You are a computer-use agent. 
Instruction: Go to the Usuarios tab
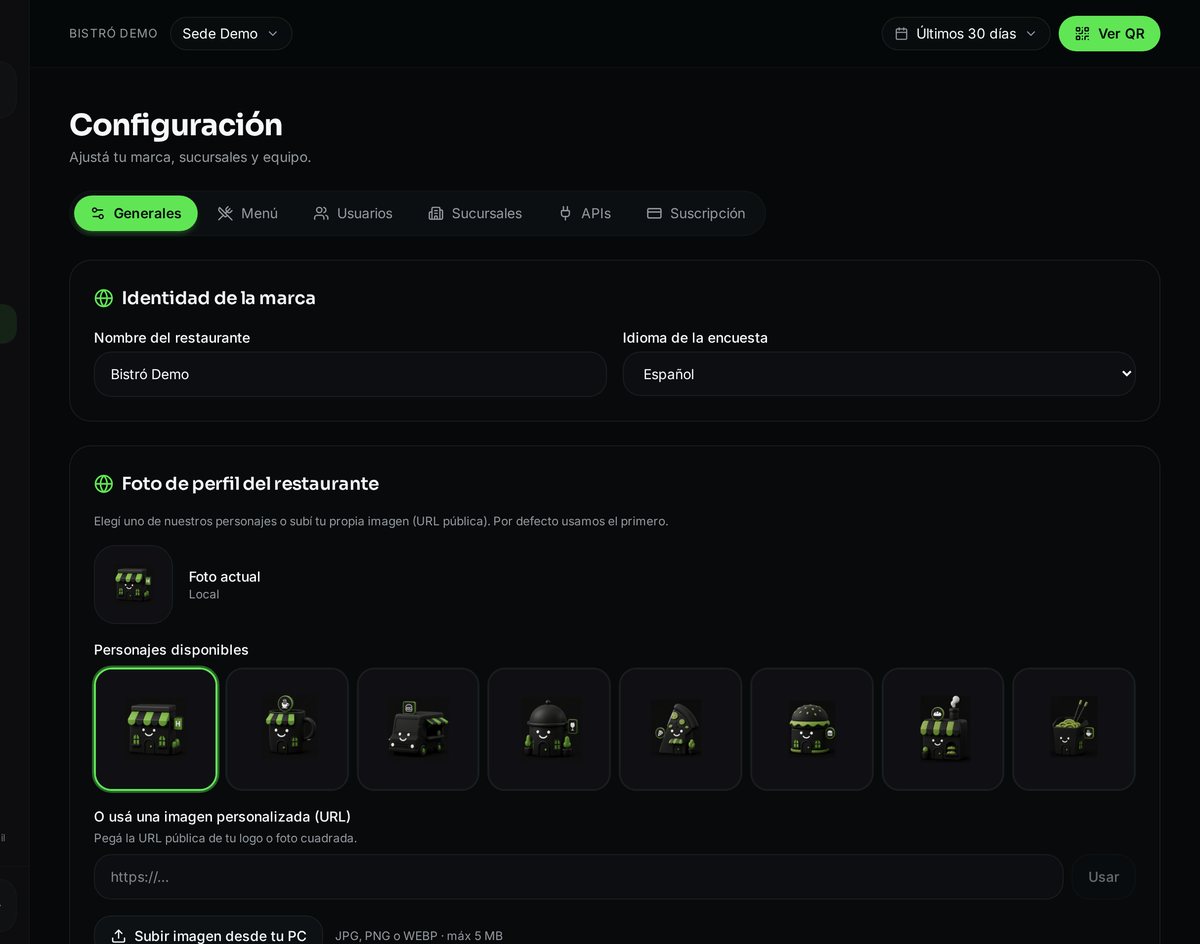353,213
